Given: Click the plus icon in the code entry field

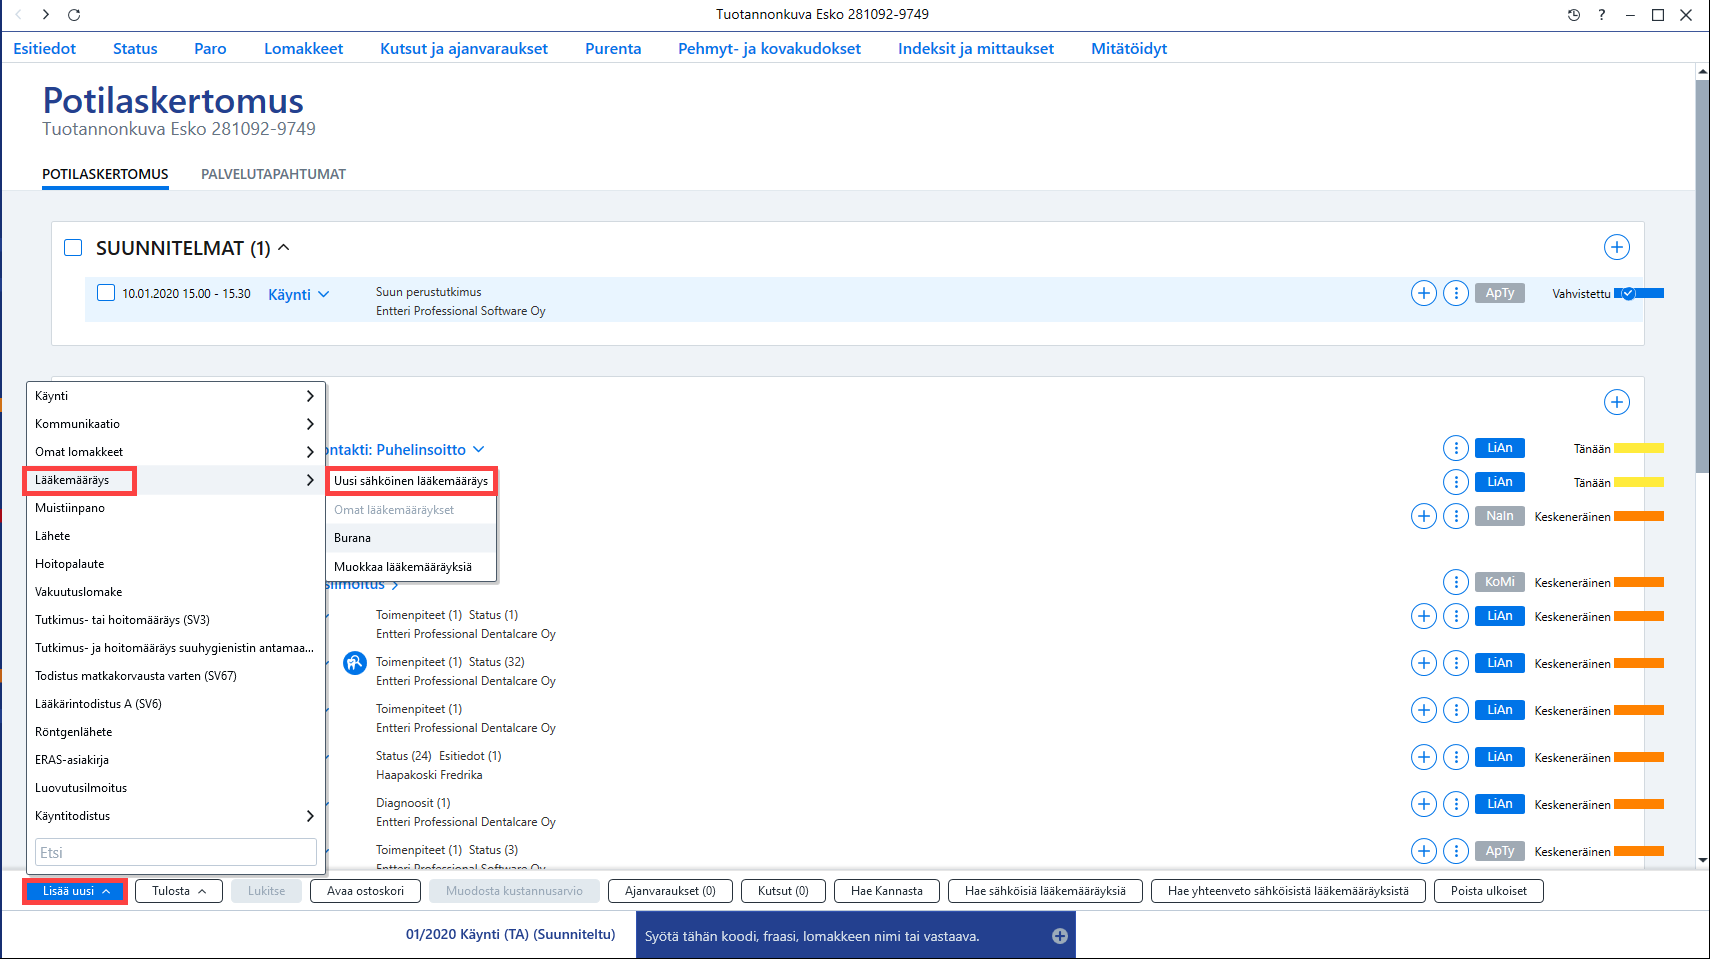Looking at the screenshot, I should click(x=1060, y=936).
